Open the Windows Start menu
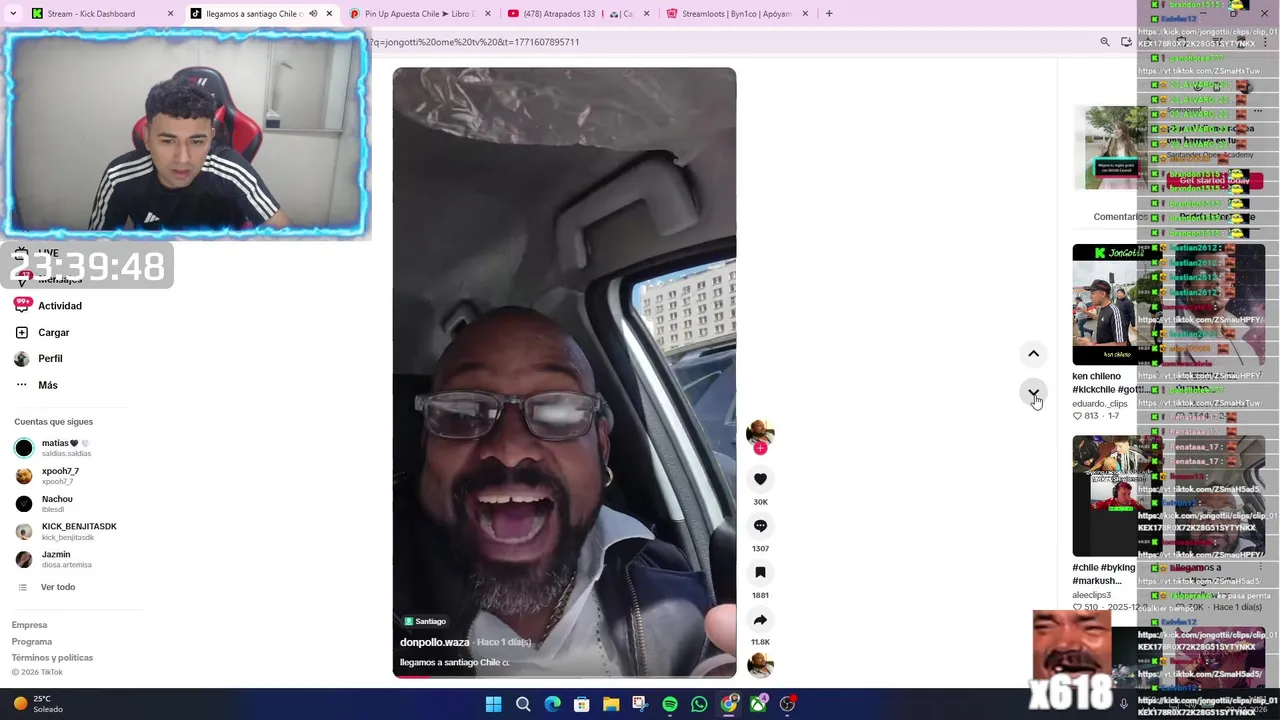The height and width of the screenshot is (720, 1280). [493, 705]
